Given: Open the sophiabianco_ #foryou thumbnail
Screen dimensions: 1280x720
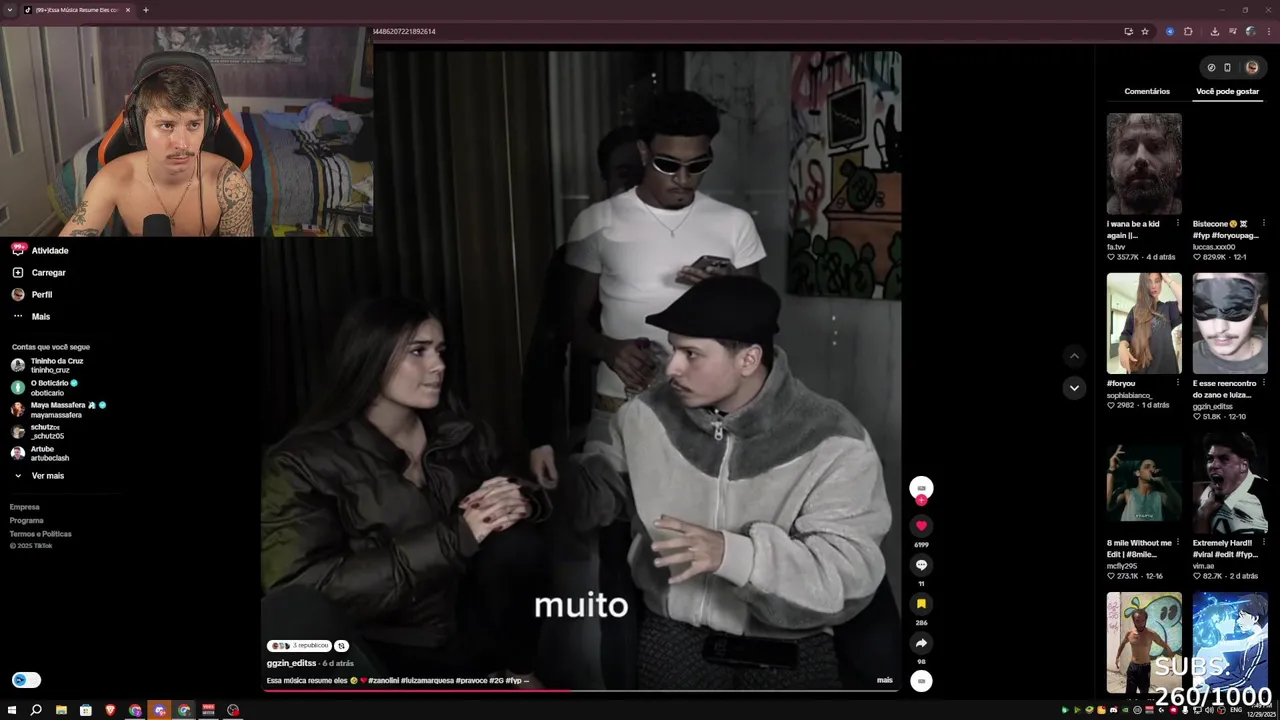Looking at the screenshot, I should [x=1144, y=323].
